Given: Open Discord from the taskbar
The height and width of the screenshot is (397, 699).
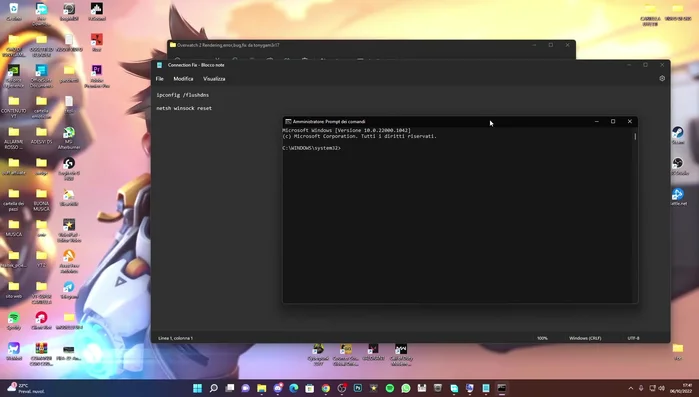Looking at the screenshot, I should coord(278,388).
